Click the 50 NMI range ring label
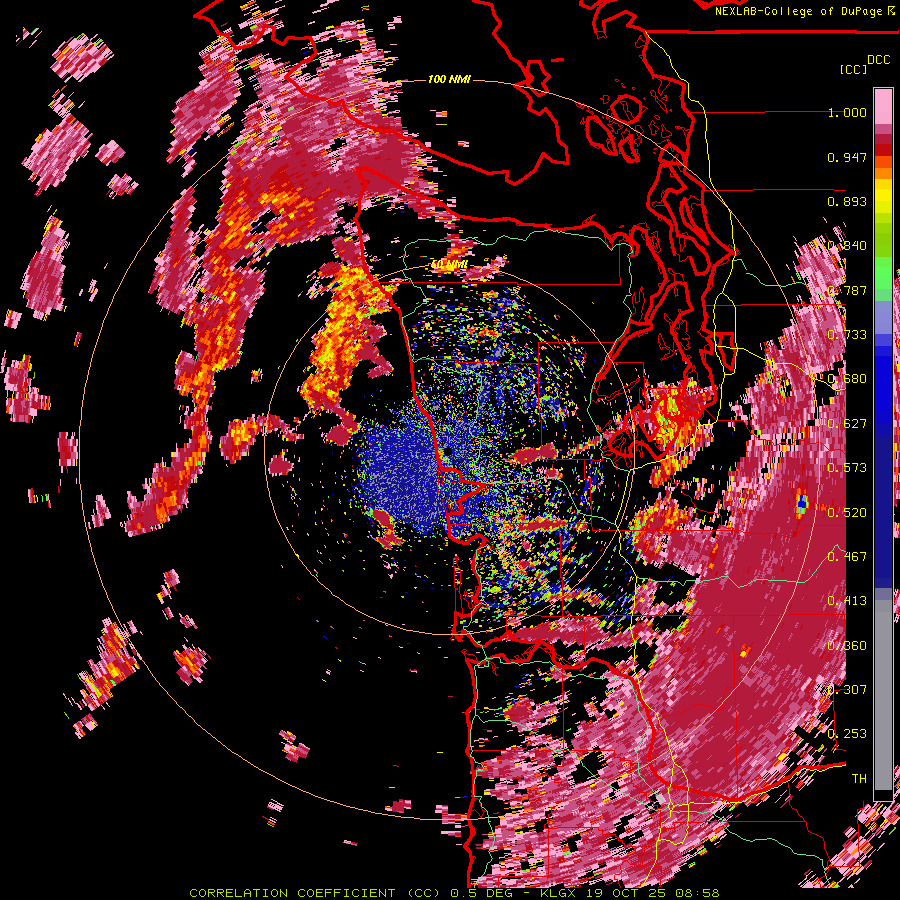The image size is (900, 900). (x=449, y=265)
